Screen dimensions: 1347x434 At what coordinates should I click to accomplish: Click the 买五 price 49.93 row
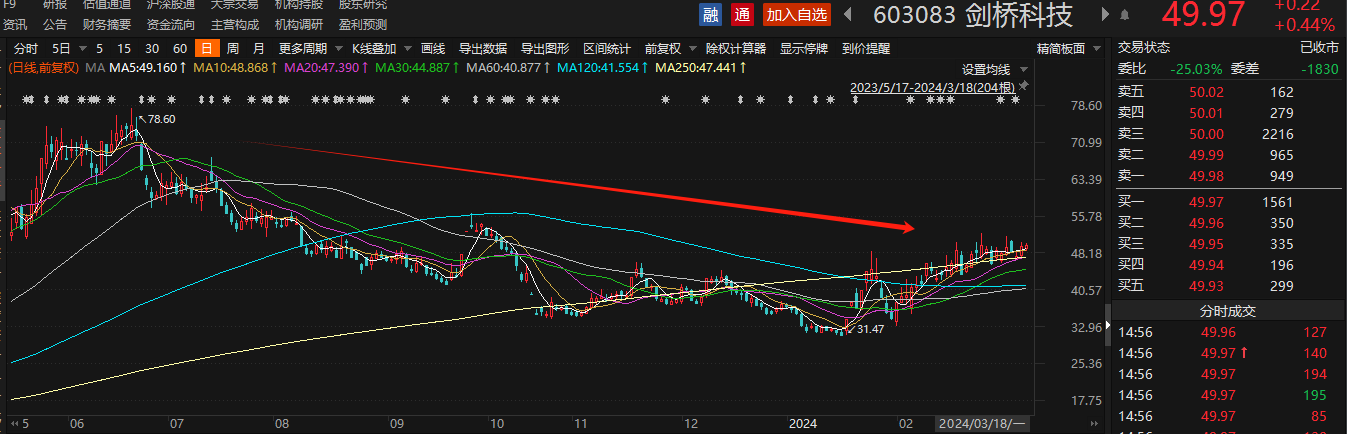pos(1230,286)
